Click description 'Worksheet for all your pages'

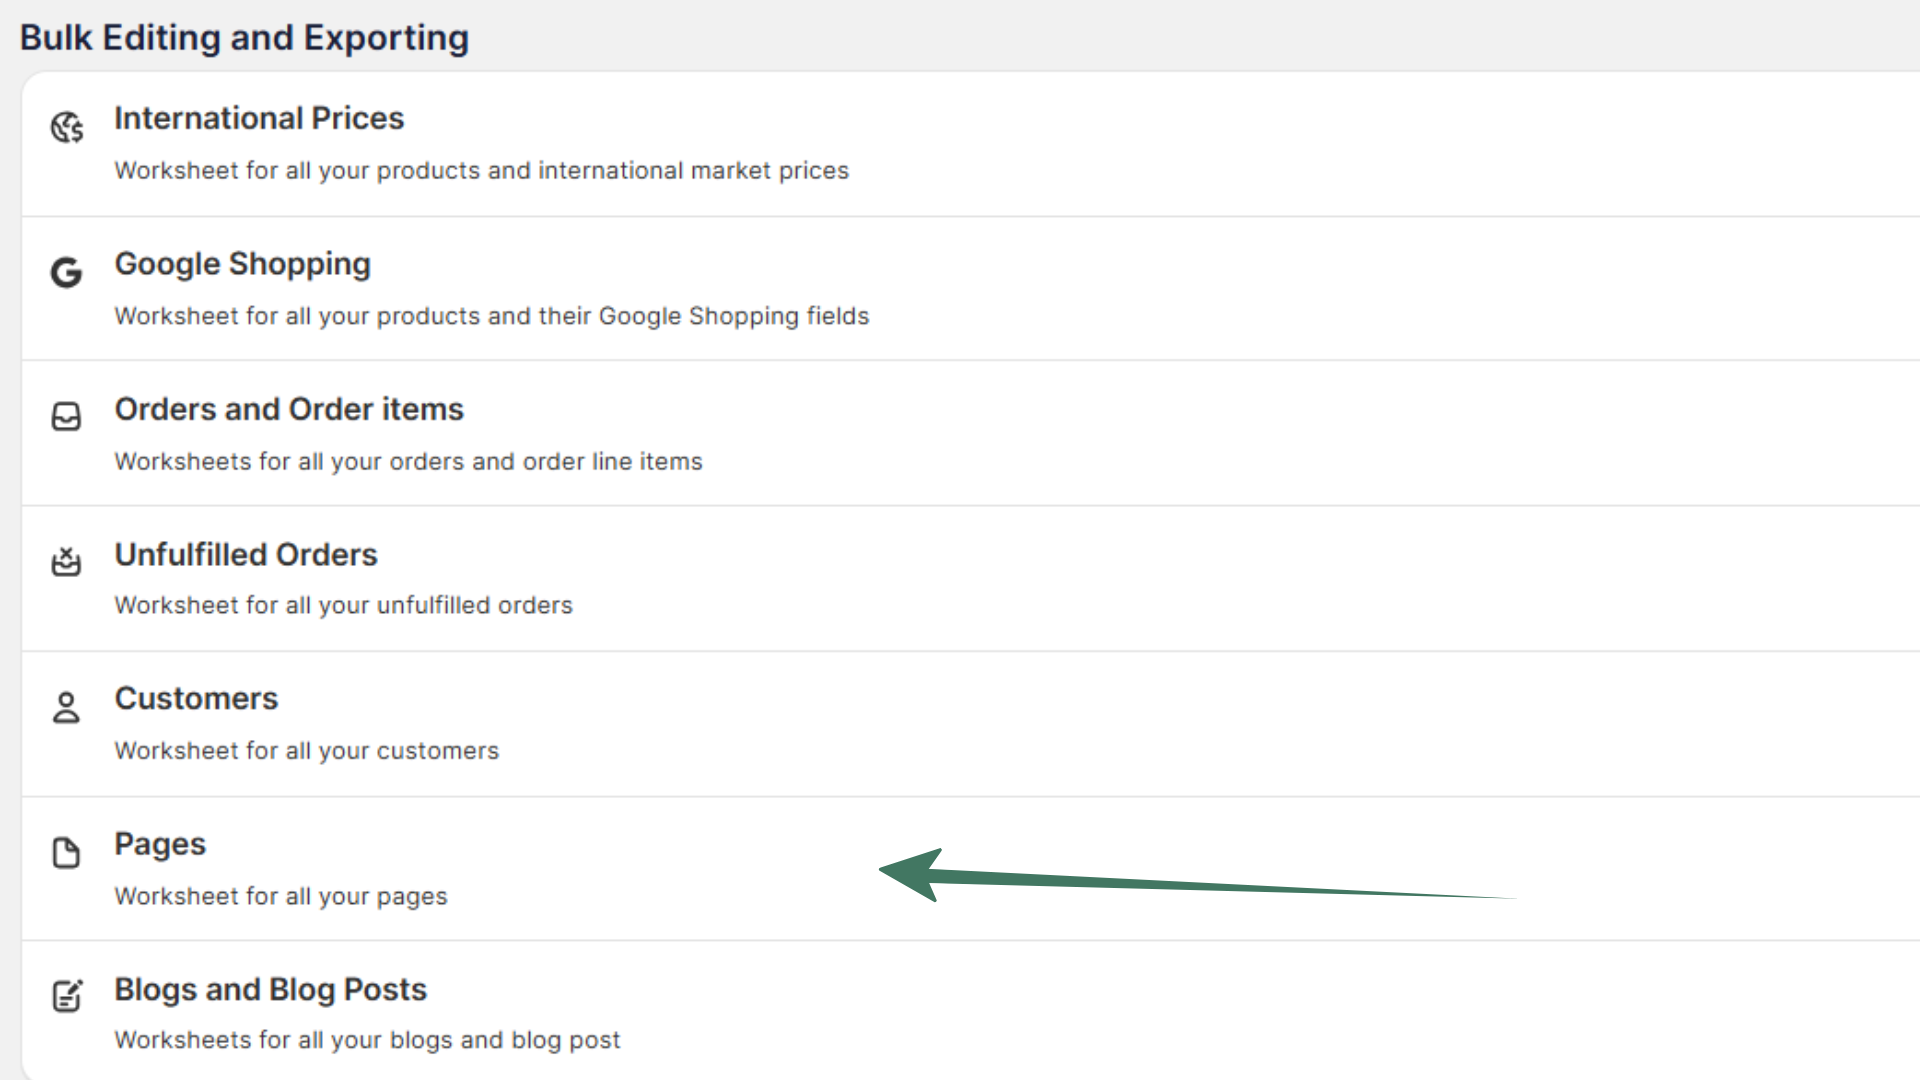pyautogui.click(x=281, y=896)
